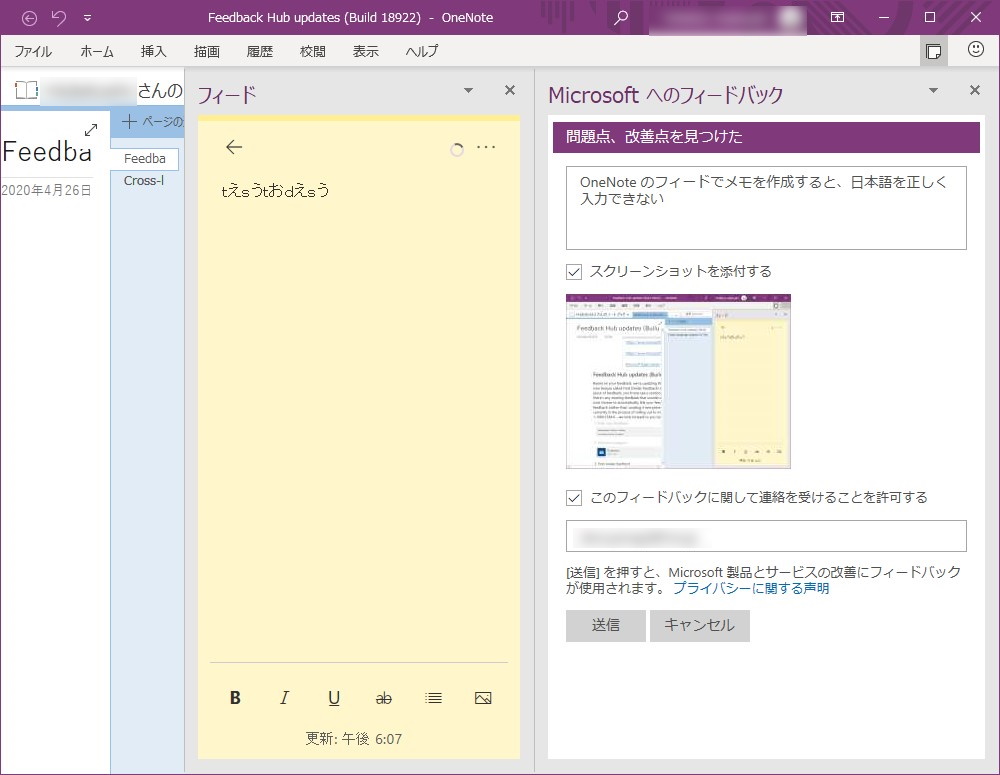The image size is (1000, 775).
Task: Open the Microsoft へのフィードバック dropdown arrow
Action: (x=933, y=90)
